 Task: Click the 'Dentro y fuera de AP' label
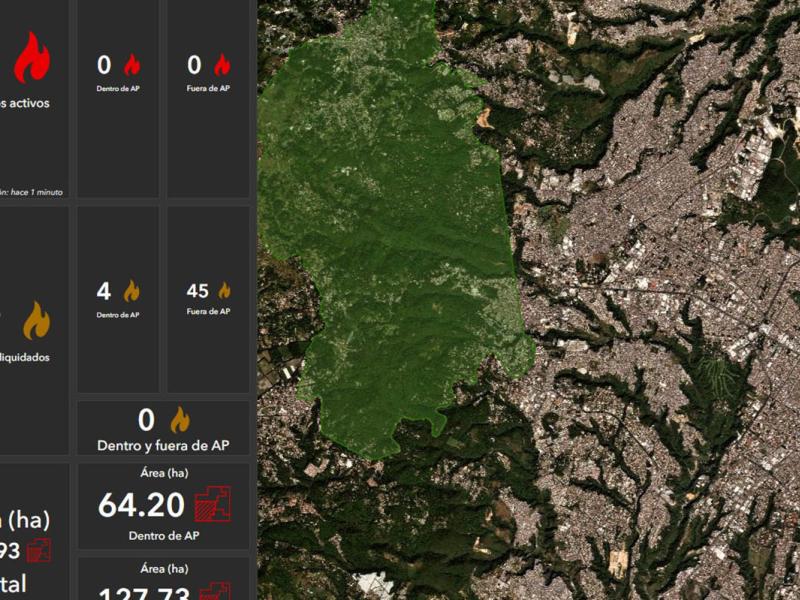tap(164, 444)
